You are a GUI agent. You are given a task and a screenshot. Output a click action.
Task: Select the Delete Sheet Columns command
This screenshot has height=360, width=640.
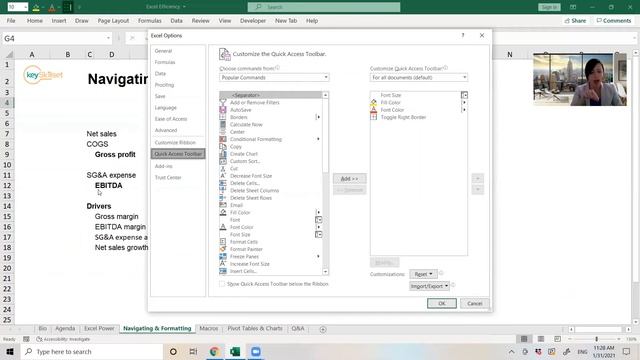pos(271,191)
